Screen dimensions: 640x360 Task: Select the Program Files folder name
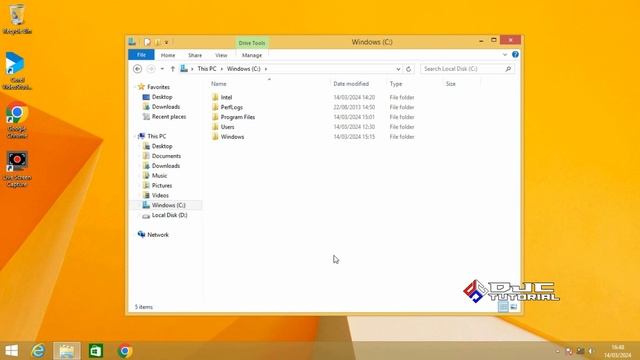pyautogui.click(x=238, y=117)
